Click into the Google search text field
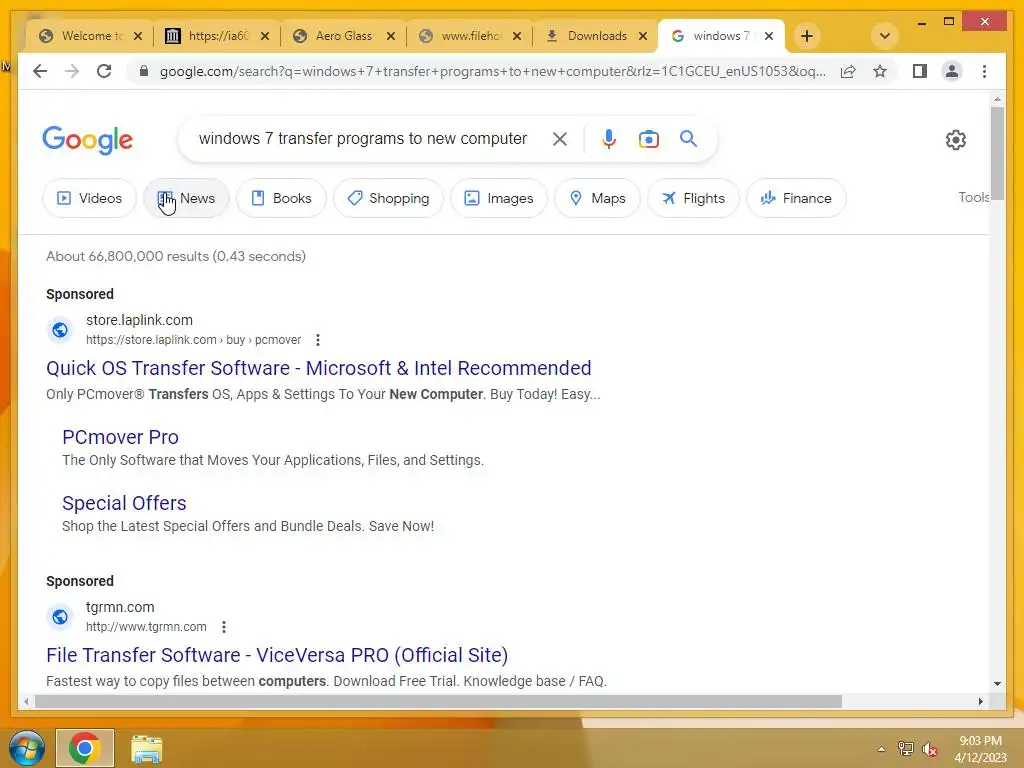Screen dimensions: 1024x768 coord(362,138)
